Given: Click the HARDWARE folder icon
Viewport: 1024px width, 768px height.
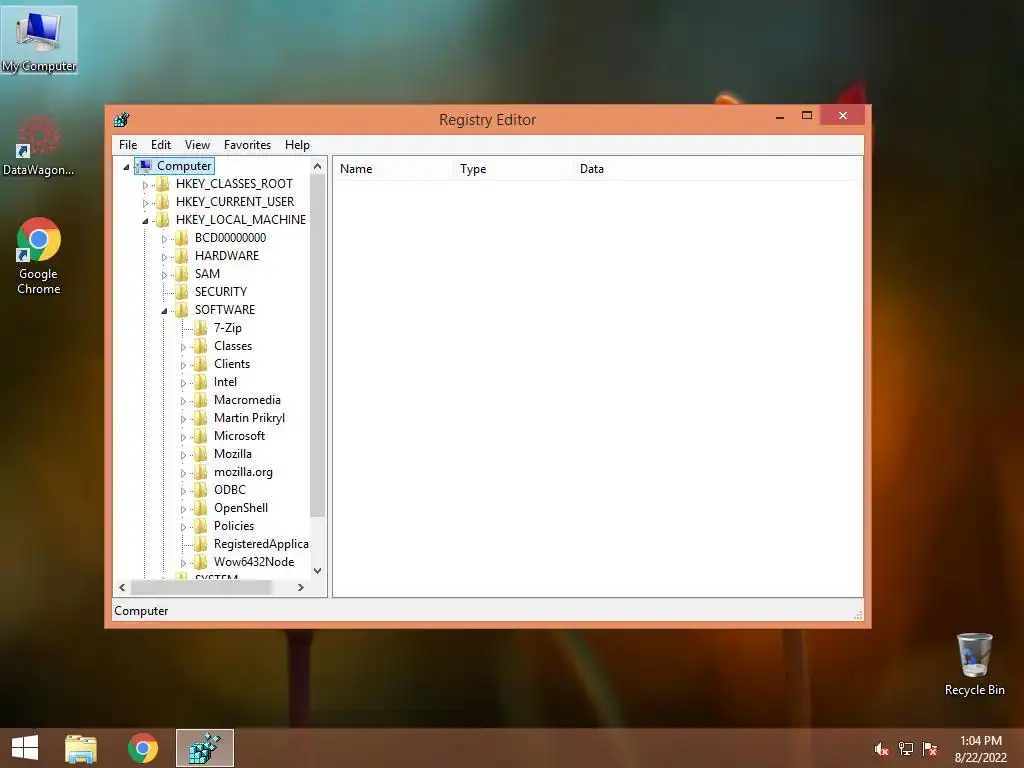Looking at the screenshot, I should 182,255.
